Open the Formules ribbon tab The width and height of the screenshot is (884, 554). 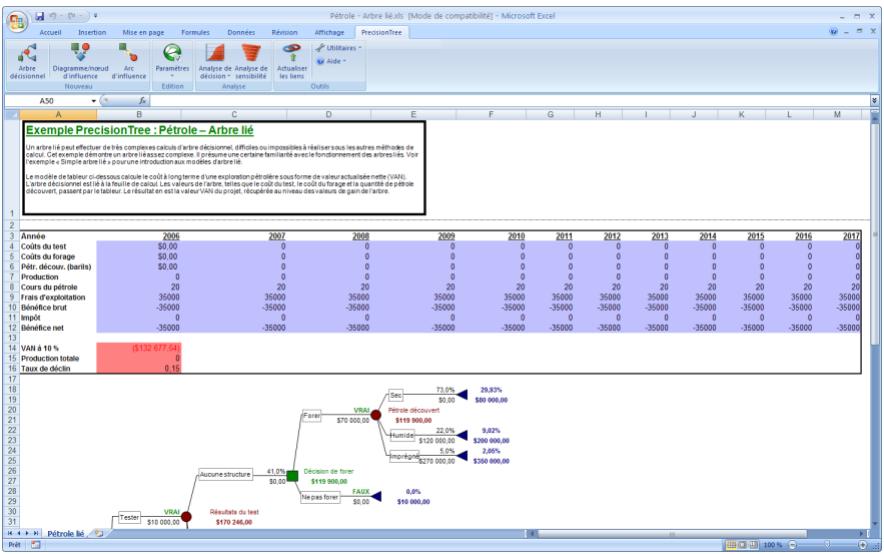point(195,32)
